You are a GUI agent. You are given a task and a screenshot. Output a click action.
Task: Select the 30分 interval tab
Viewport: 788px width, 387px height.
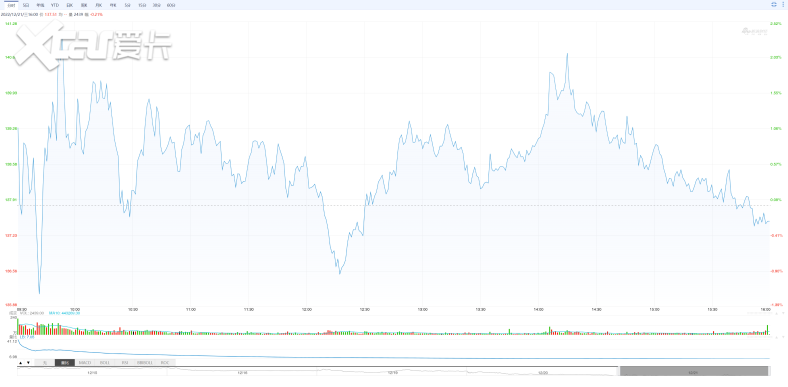pyautogui.click(x=156, y=5)
